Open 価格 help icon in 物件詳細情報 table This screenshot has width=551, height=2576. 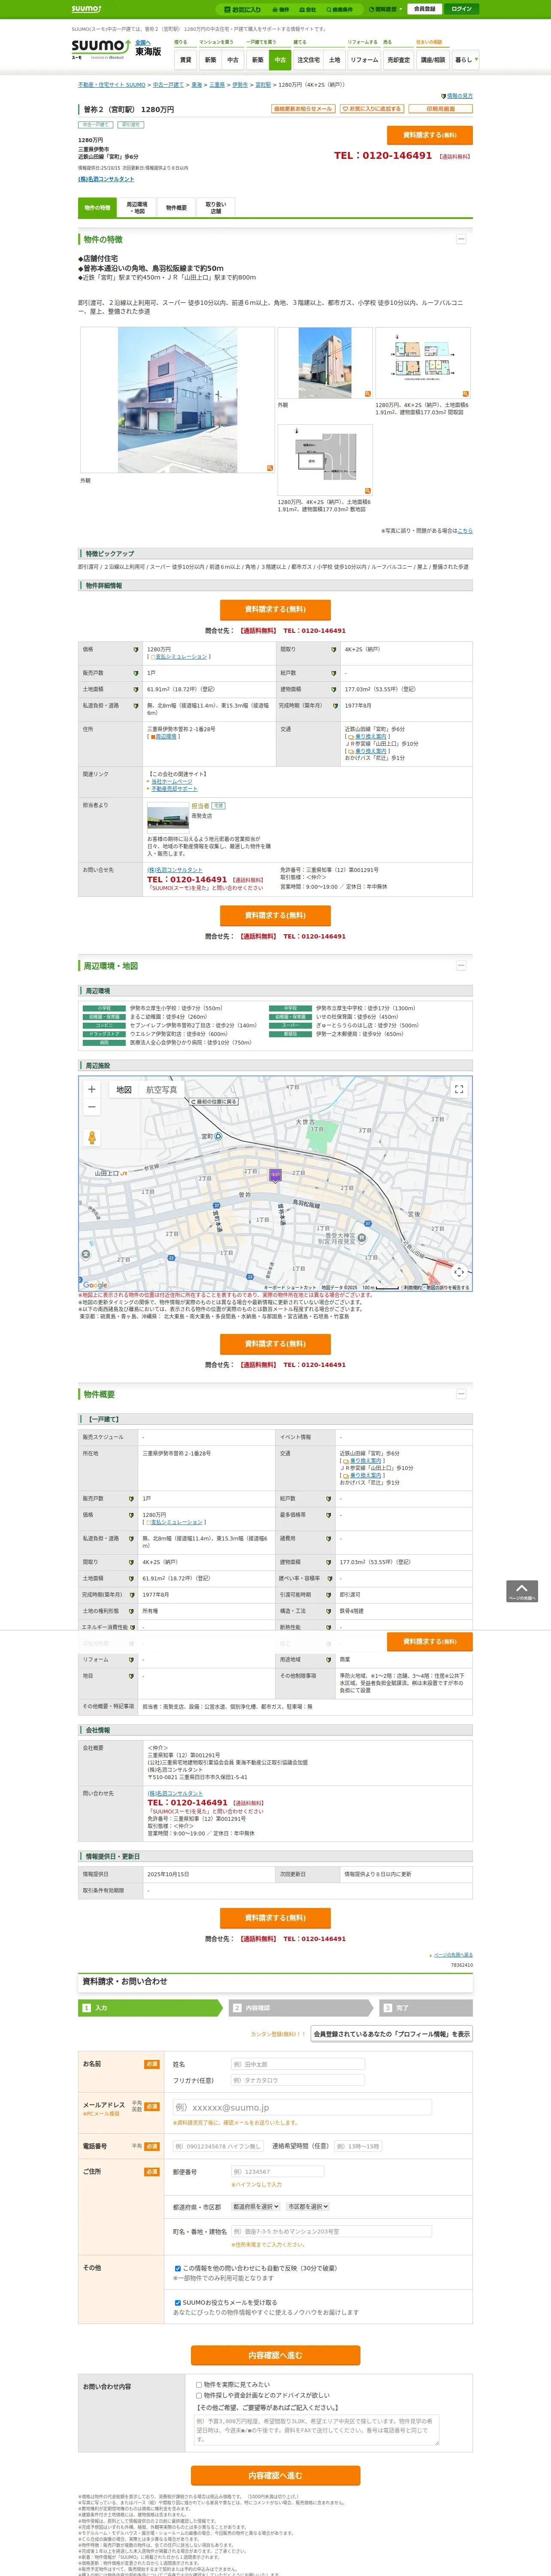pos(136,649)
